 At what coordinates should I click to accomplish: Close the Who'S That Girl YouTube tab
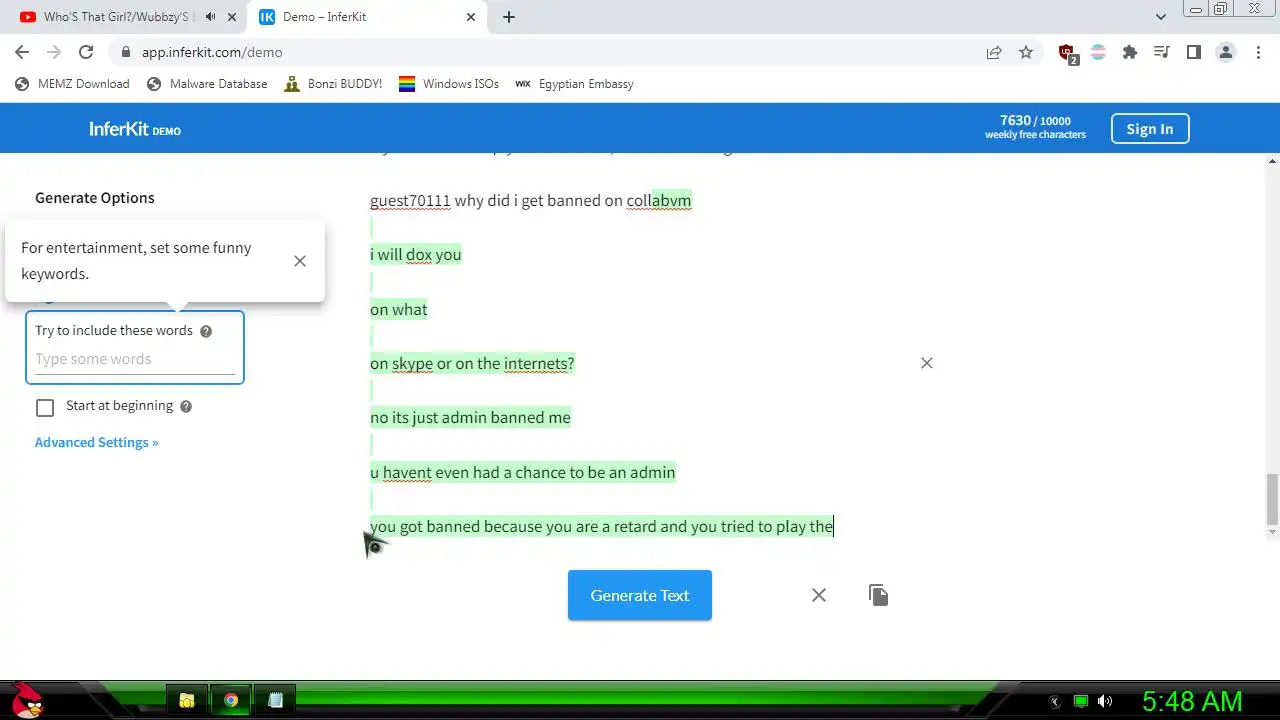232,17
